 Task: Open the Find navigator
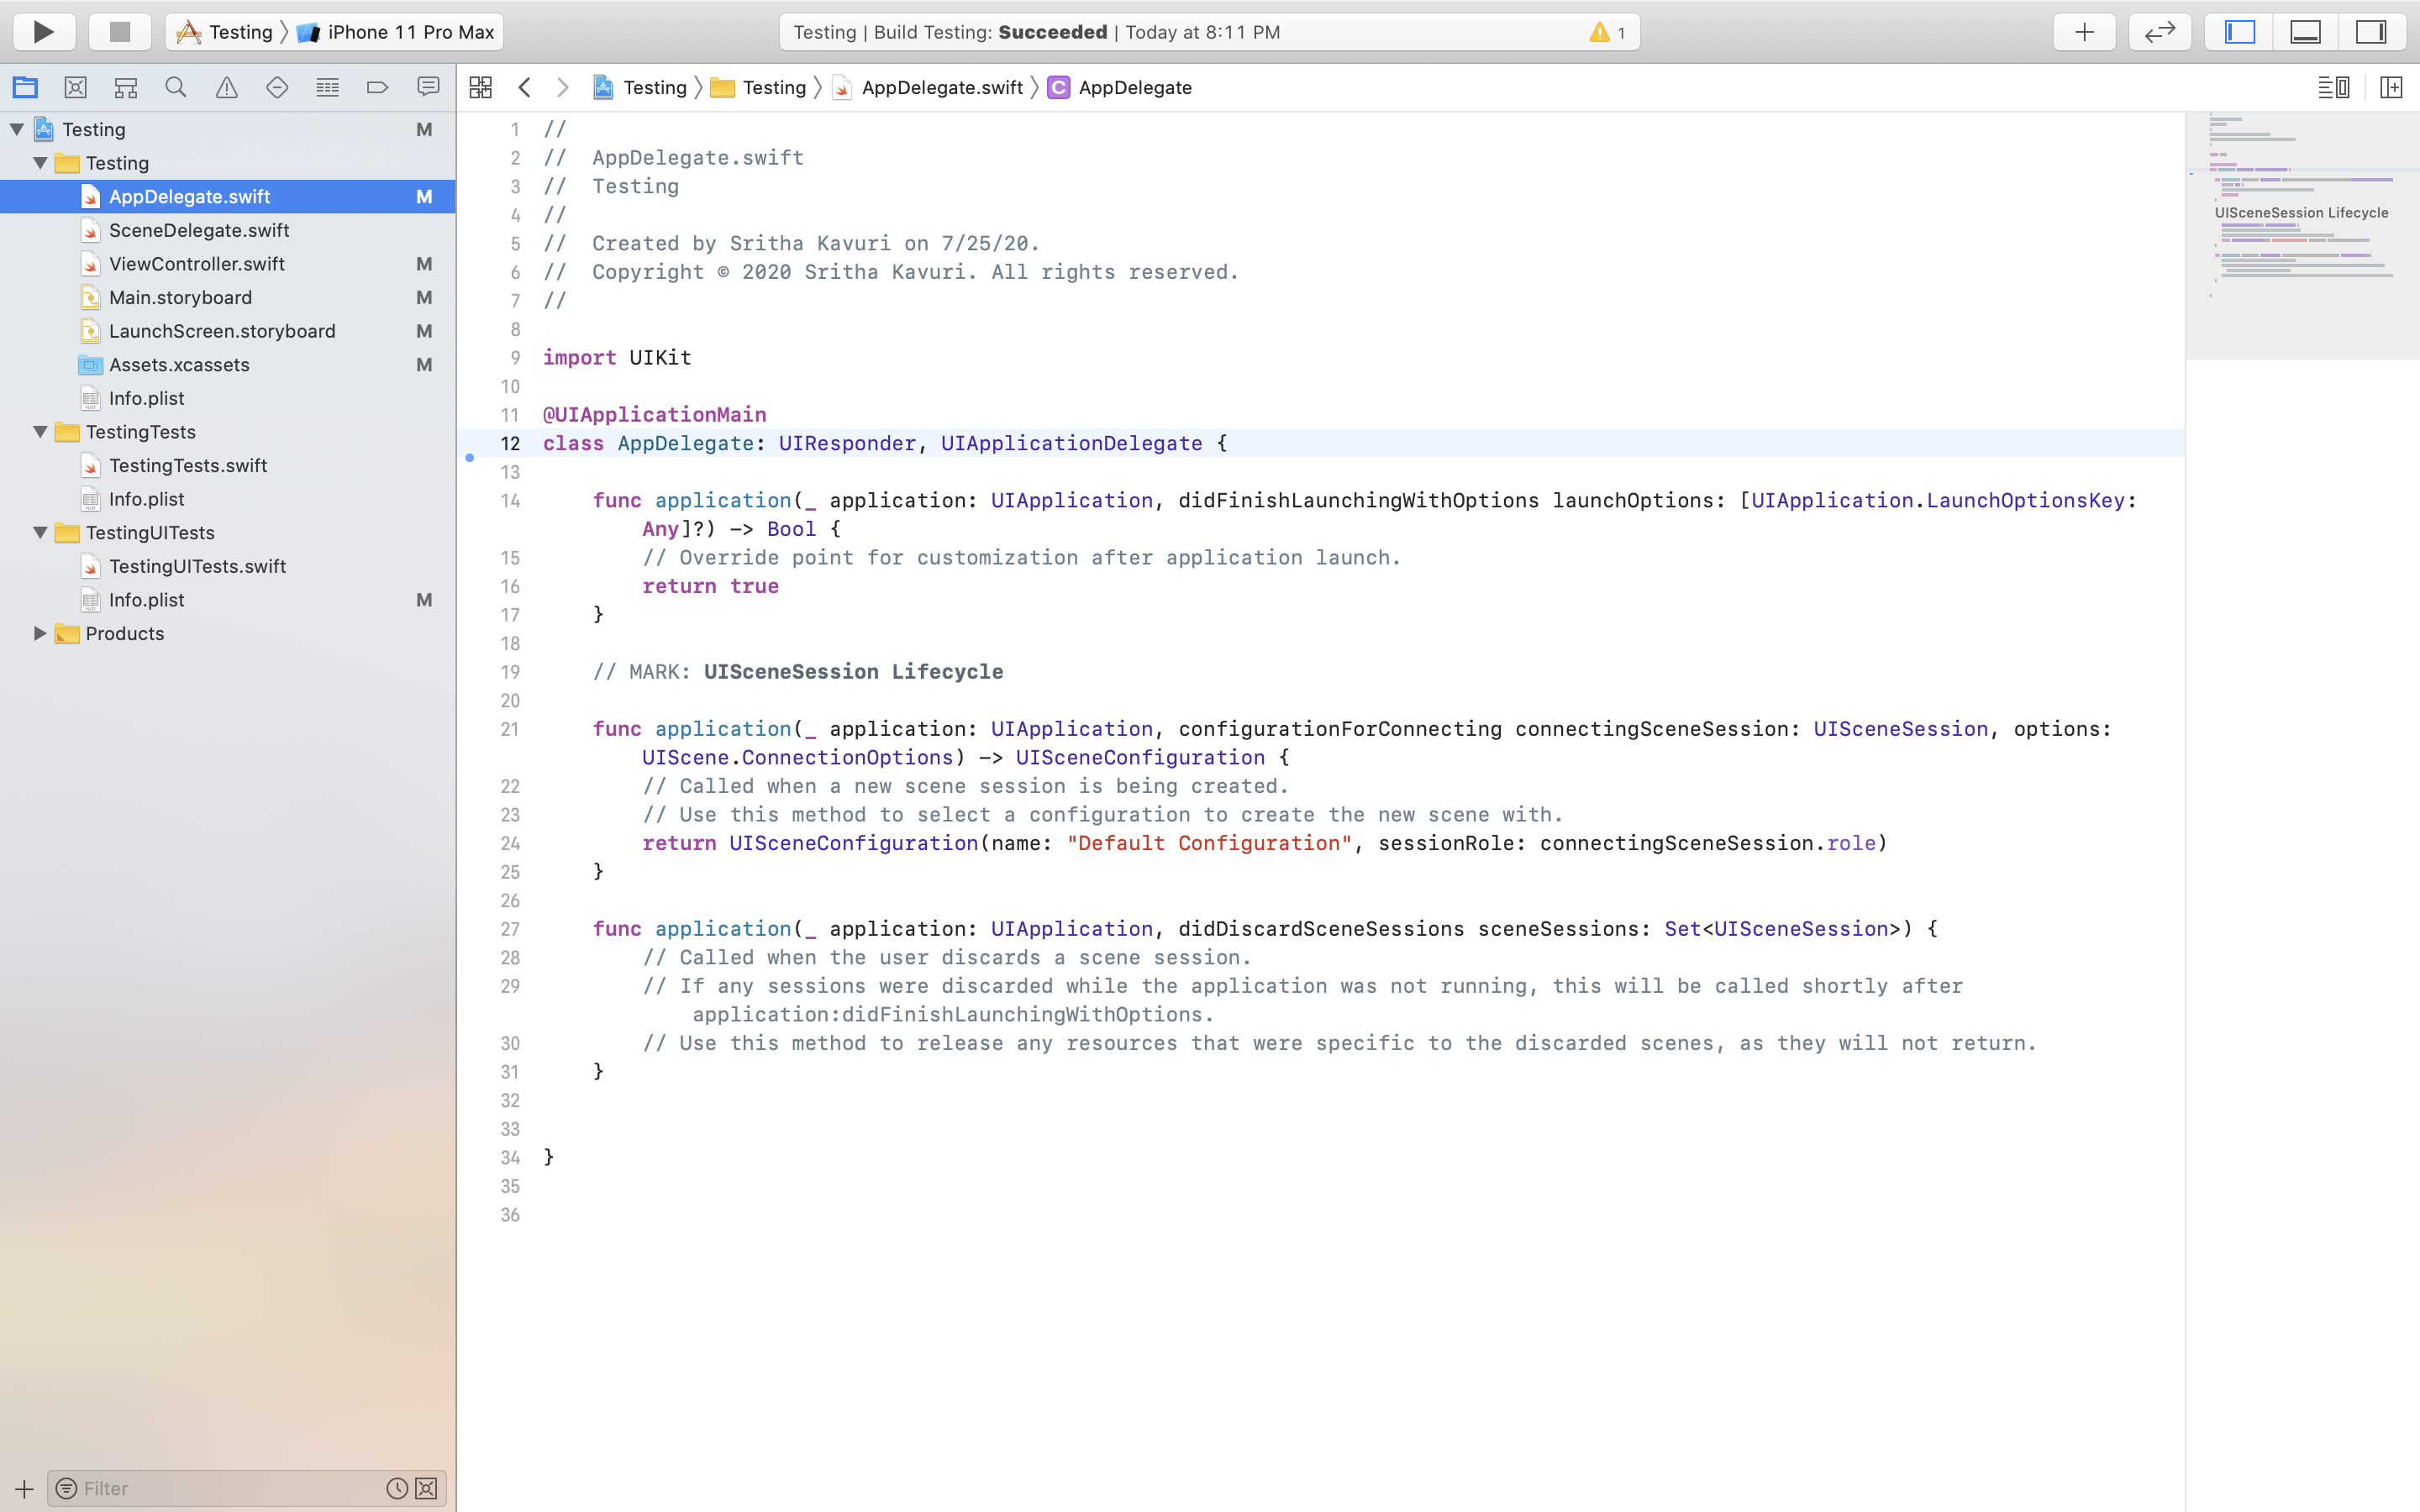tap(176, 88)
